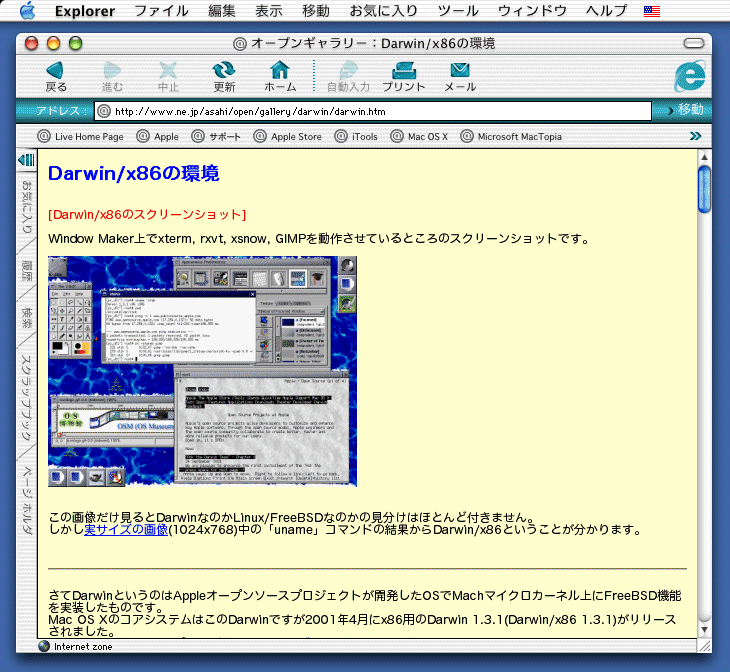The height and width of the screenshot is (672, 730).
Task: Click the Refresh (更新) toolbar button
Action: [224, 77]
